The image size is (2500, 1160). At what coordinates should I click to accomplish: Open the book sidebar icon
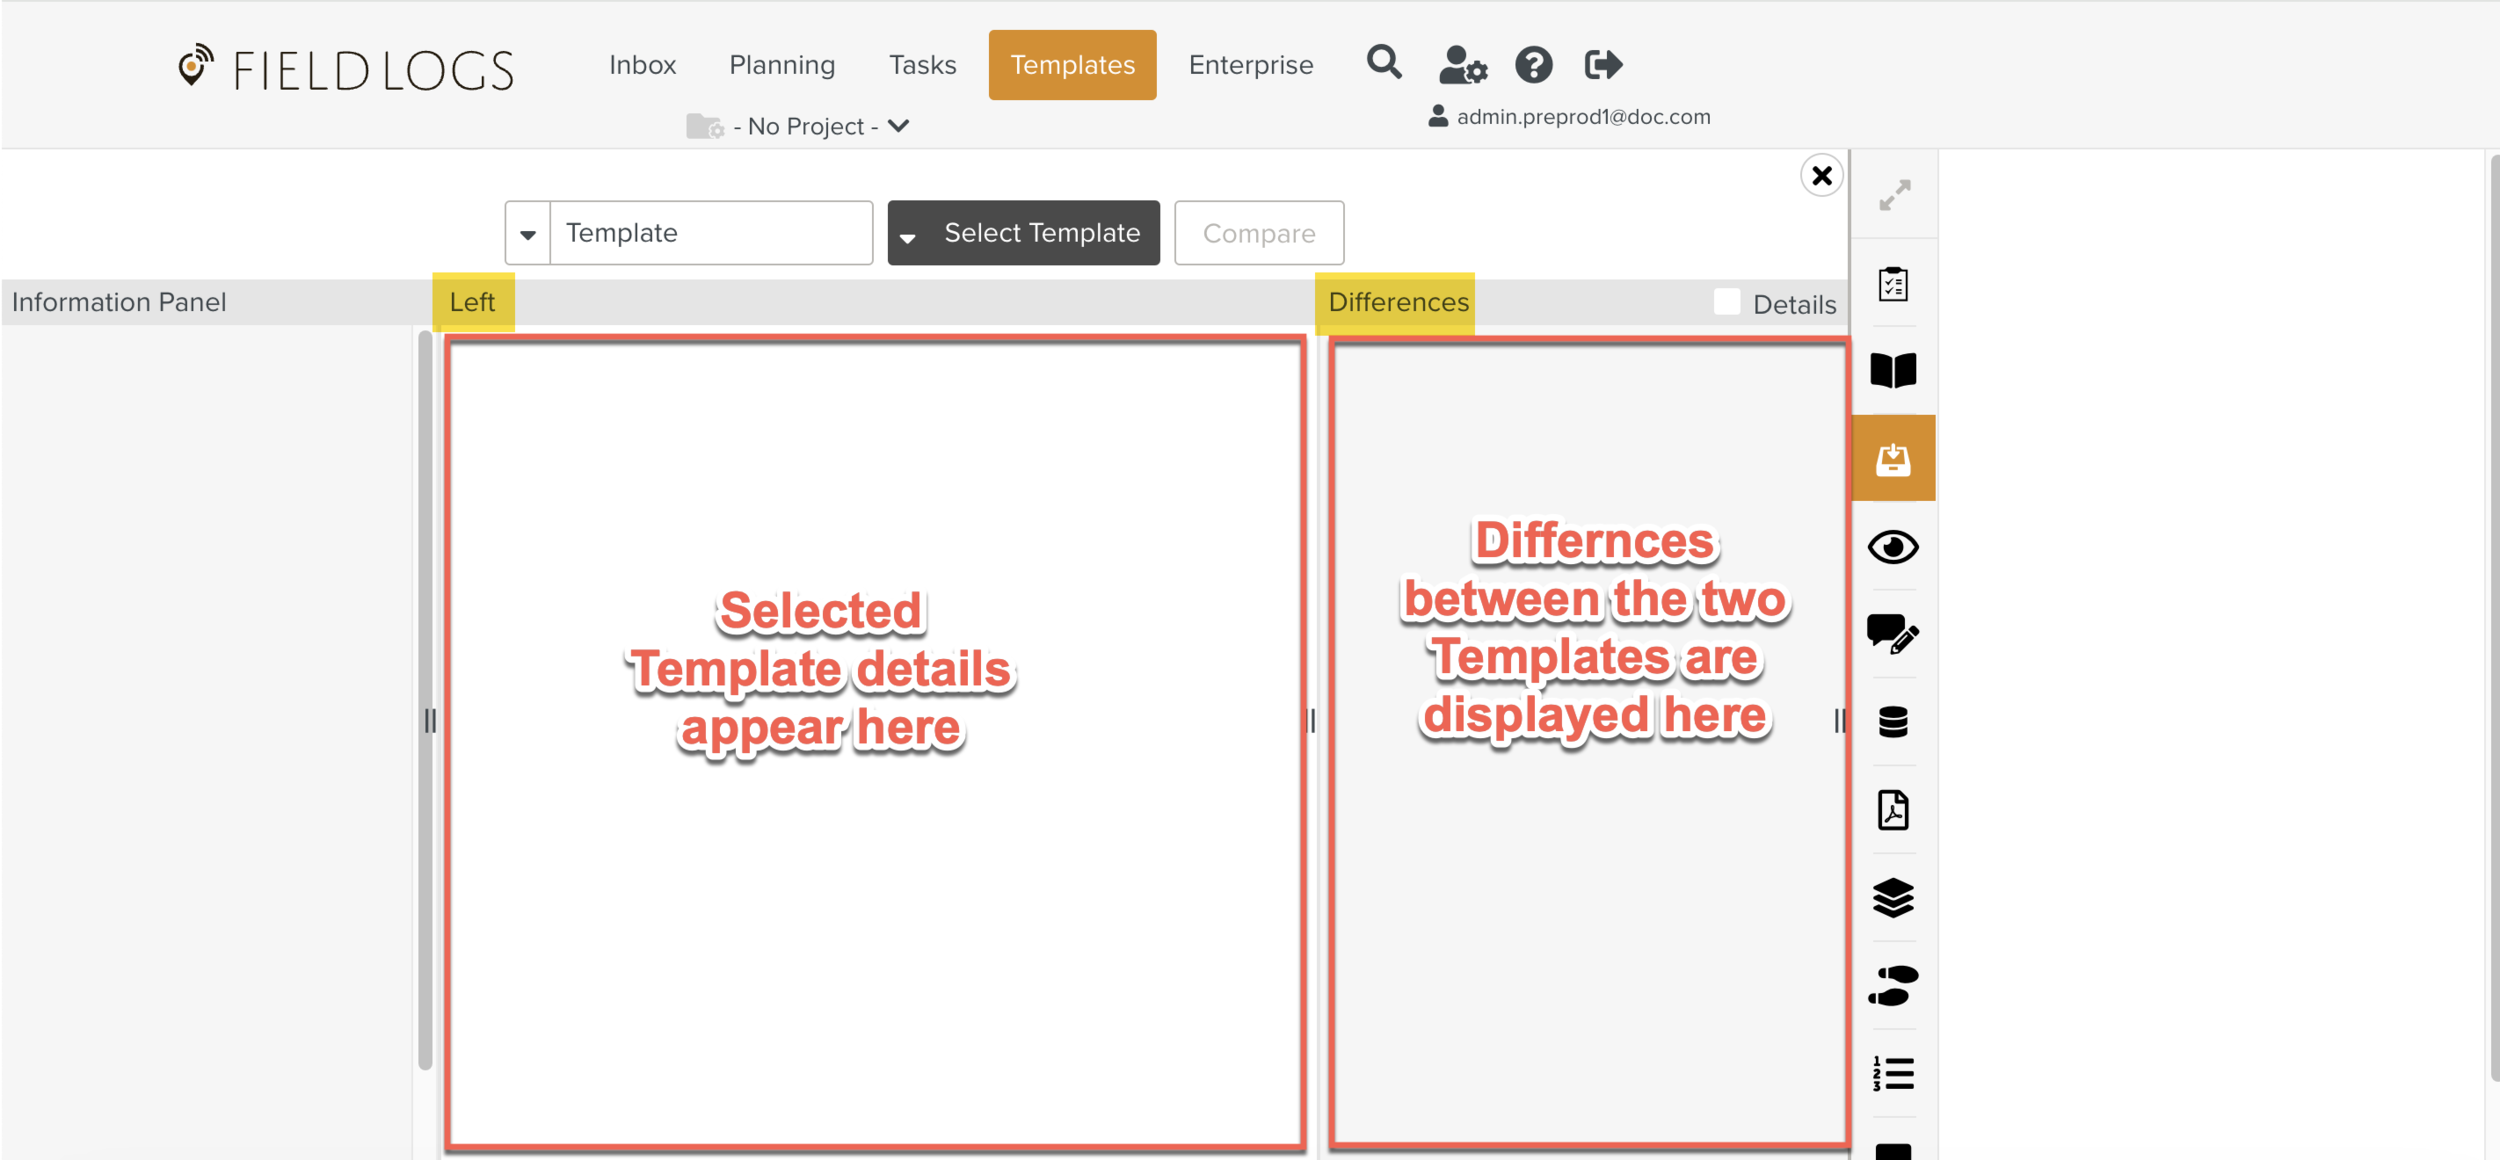click(1893, 370)
